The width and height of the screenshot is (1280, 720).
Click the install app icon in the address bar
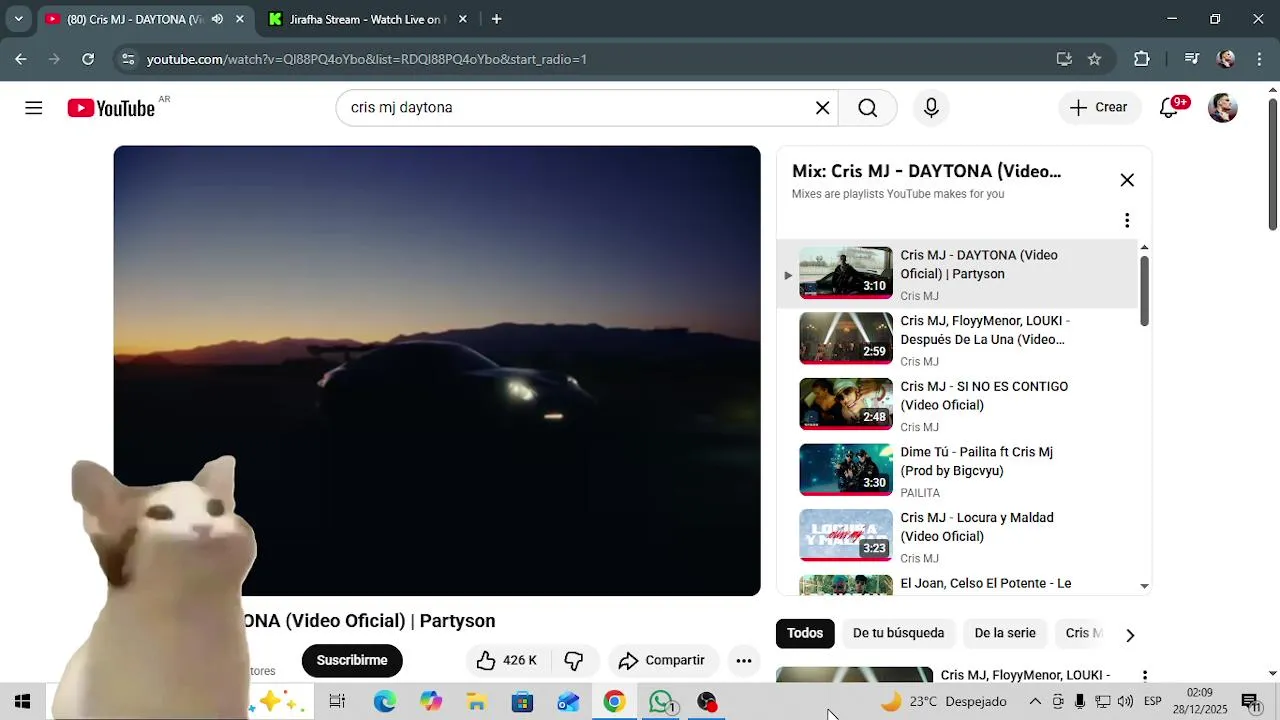click(1064, 59)
